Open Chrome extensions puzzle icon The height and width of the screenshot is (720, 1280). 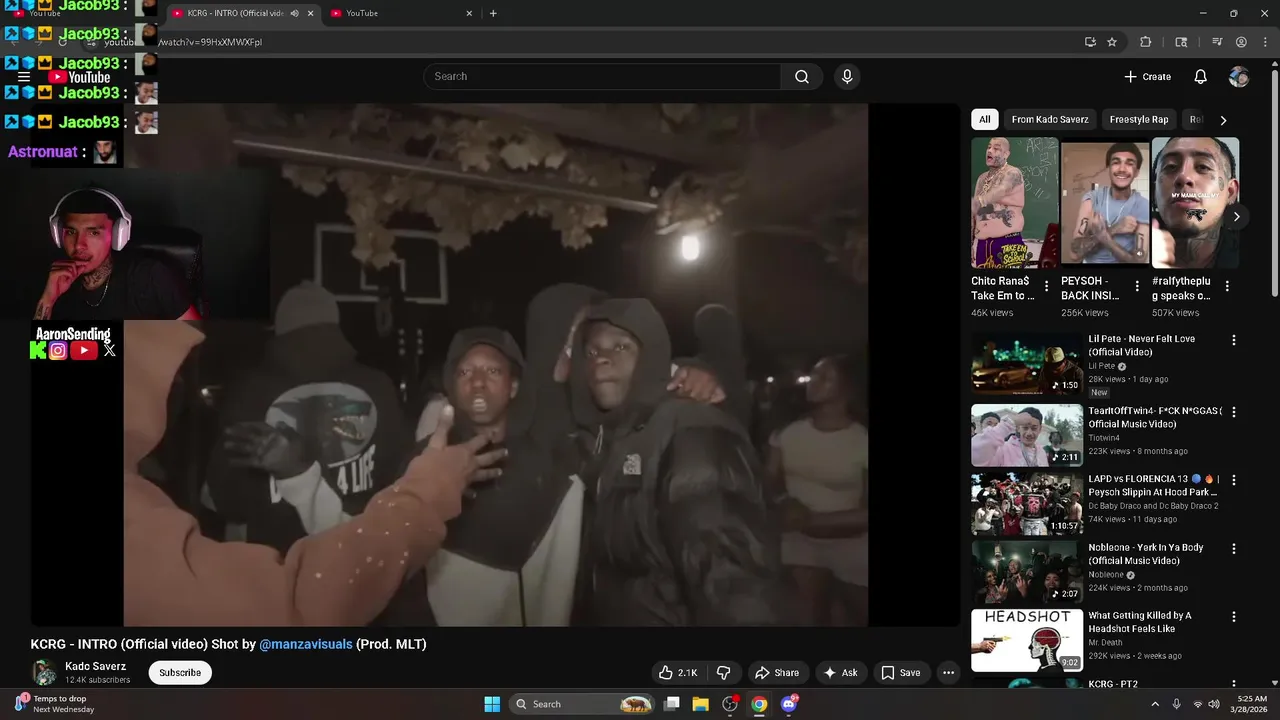coord(1146,42)
